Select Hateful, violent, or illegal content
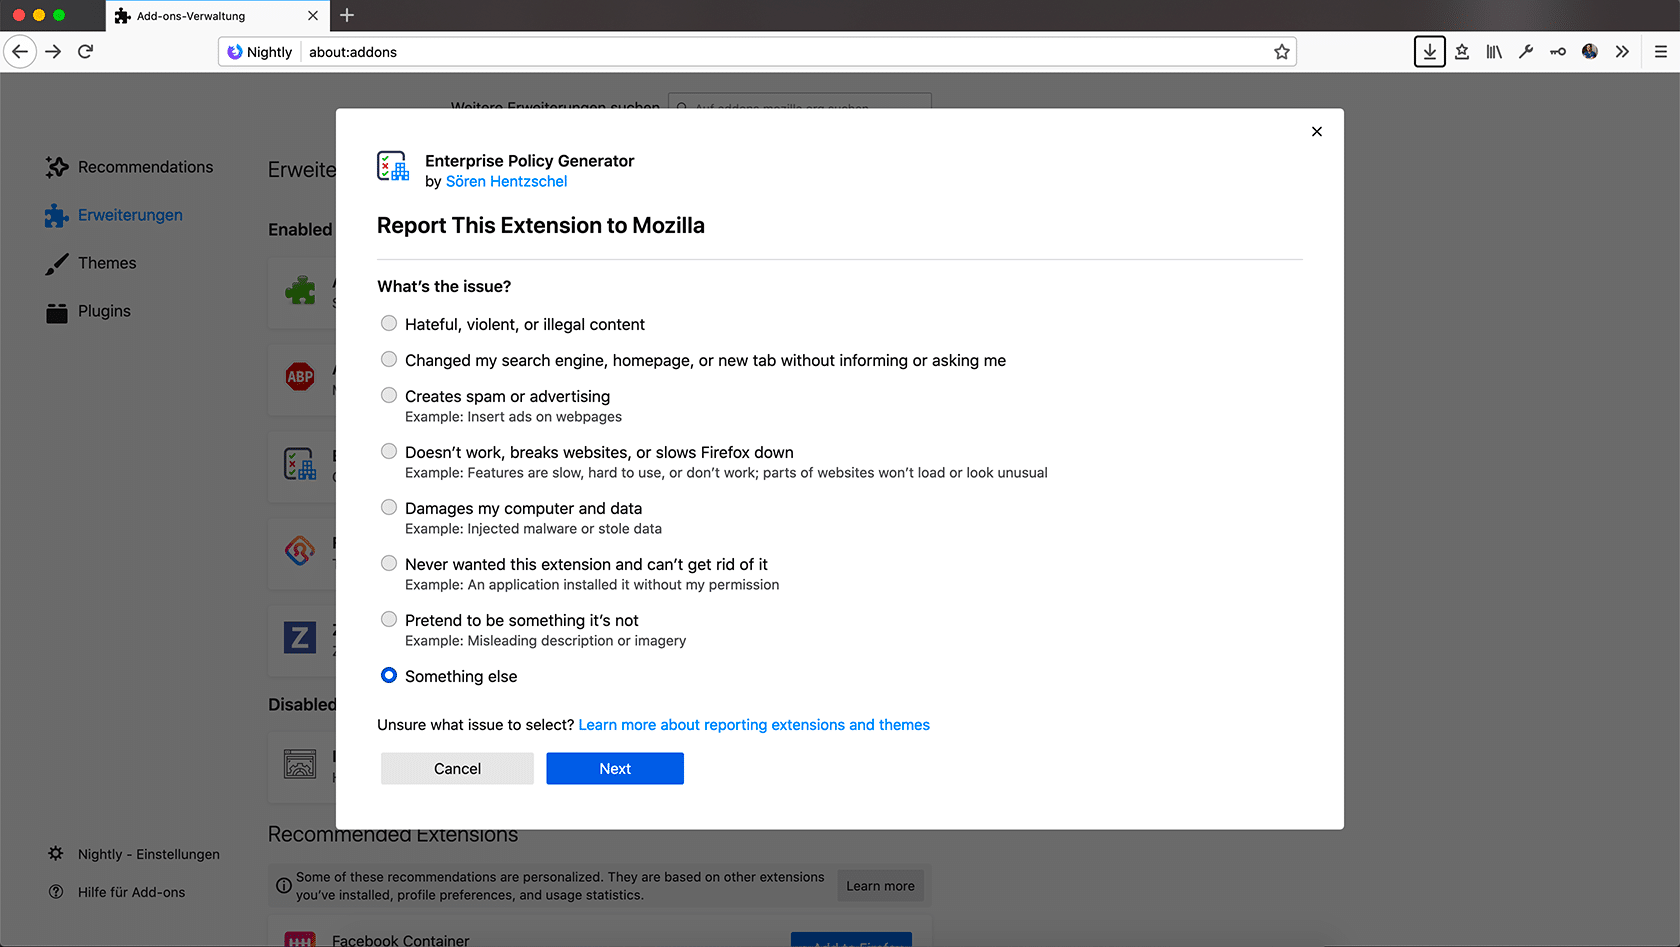Screen dimensions: 1680x947 pos(389,323)
